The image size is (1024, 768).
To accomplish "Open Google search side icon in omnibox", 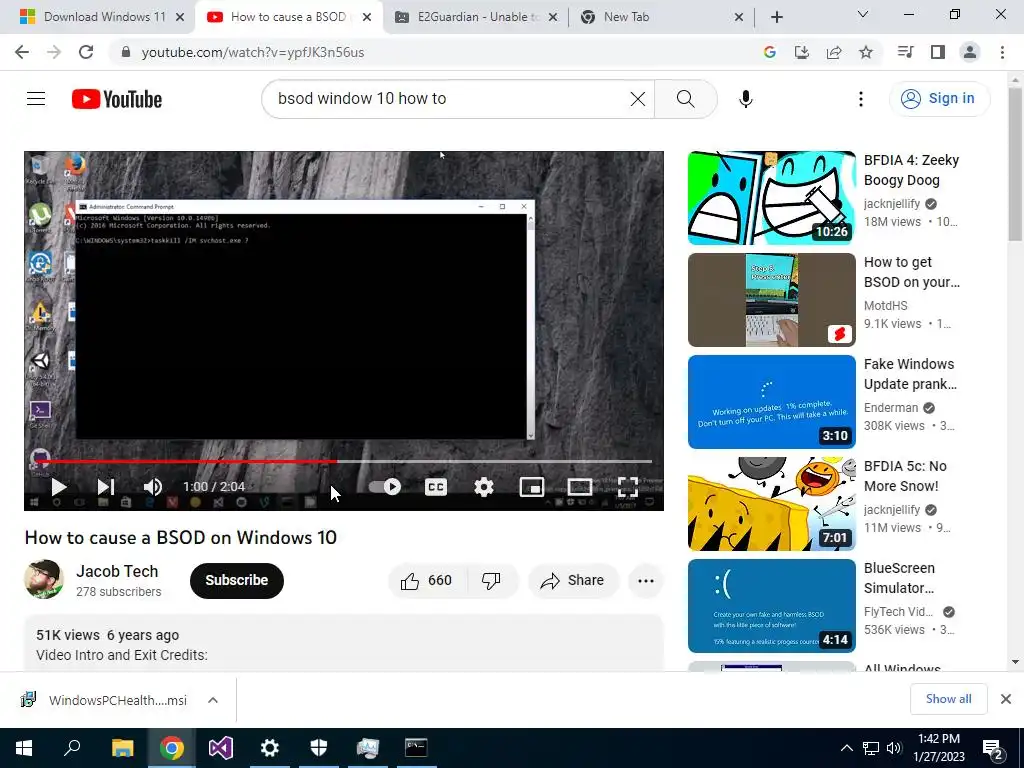I will (x=769, y=52).
